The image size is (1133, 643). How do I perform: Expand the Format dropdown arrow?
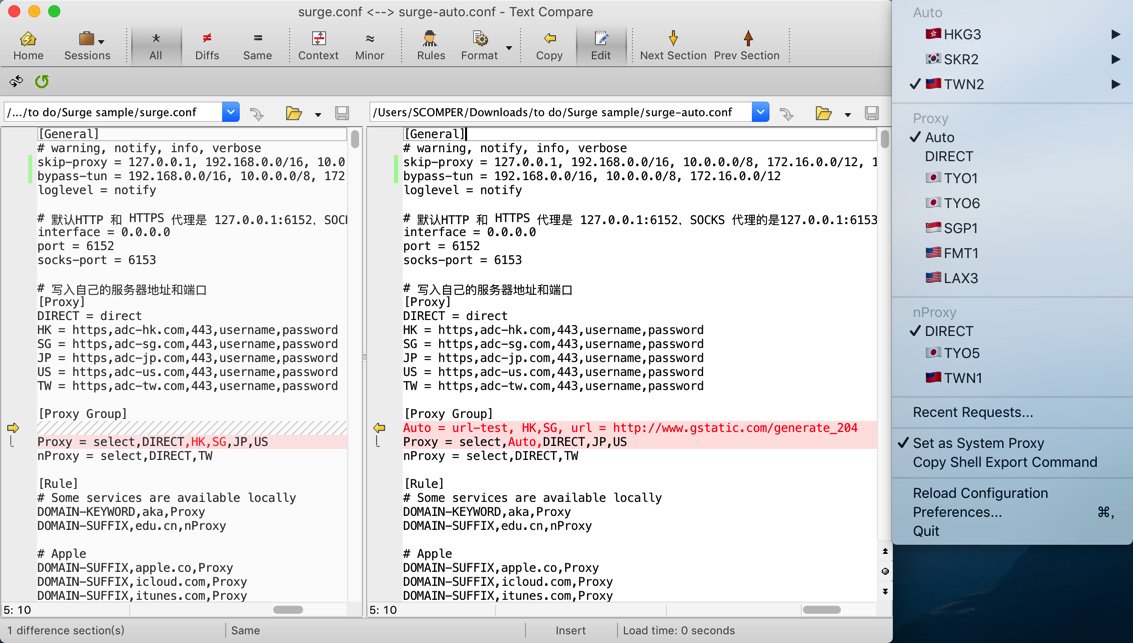point(509,48)
